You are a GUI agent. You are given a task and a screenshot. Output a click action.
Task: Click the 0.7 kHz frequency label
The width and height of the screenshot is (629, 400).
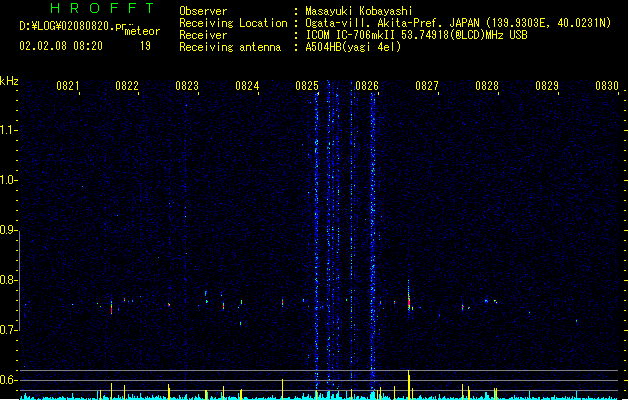click(x=8, y=330)
